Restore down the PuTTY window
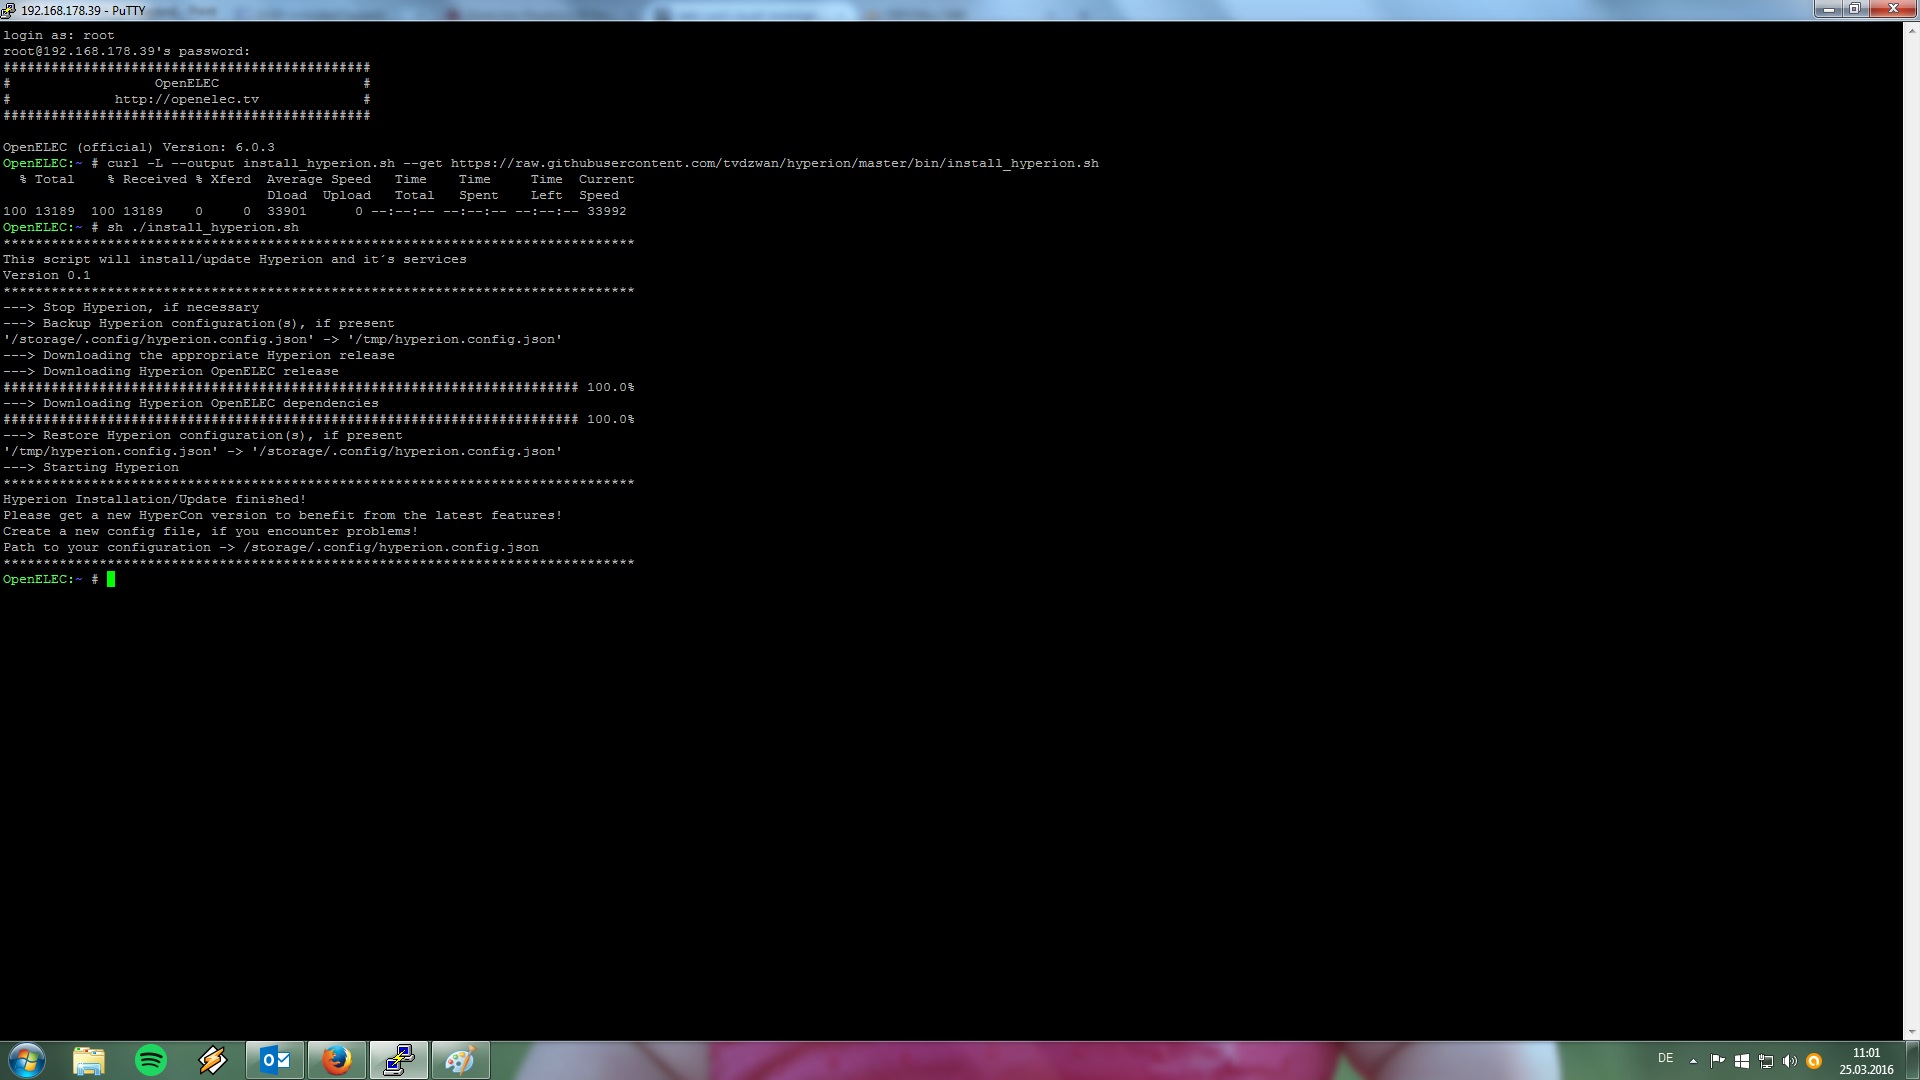 click(1854, 9)
